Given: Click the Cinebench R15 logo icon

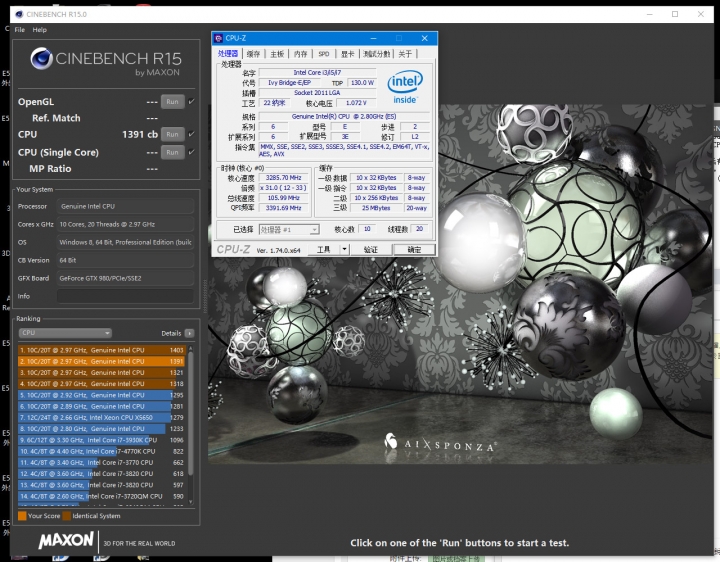Looking at the screenshot, I should [x=41, y=59].
